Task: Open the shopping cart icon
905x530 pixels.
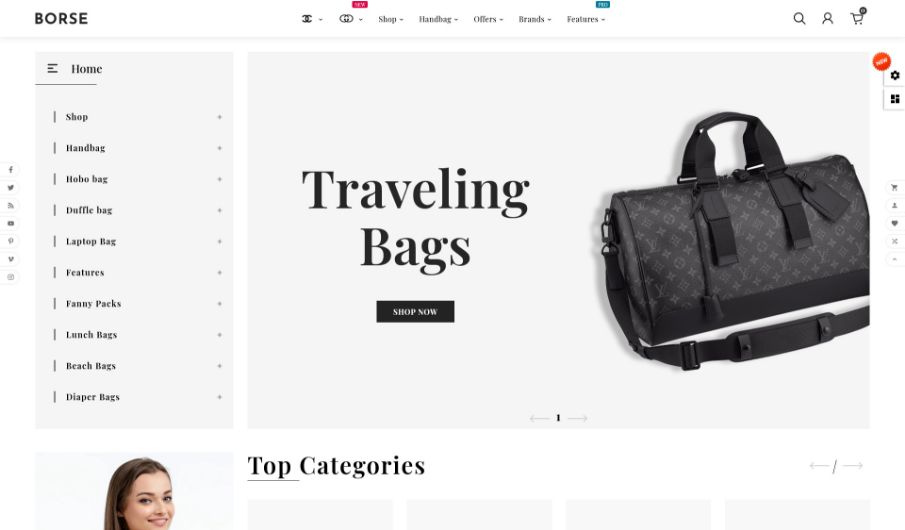Action: [858, 18]
